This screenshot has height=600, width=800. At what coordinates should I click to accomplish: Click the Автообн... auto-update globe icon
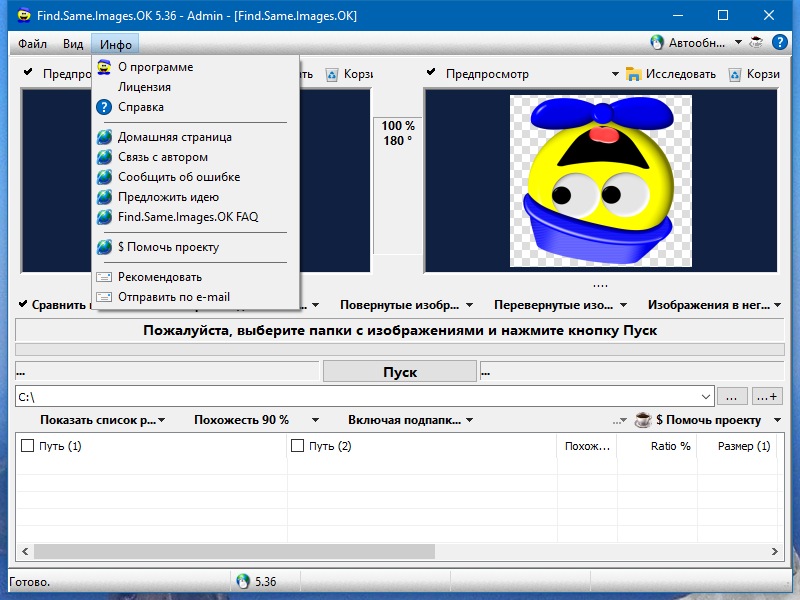657,42
